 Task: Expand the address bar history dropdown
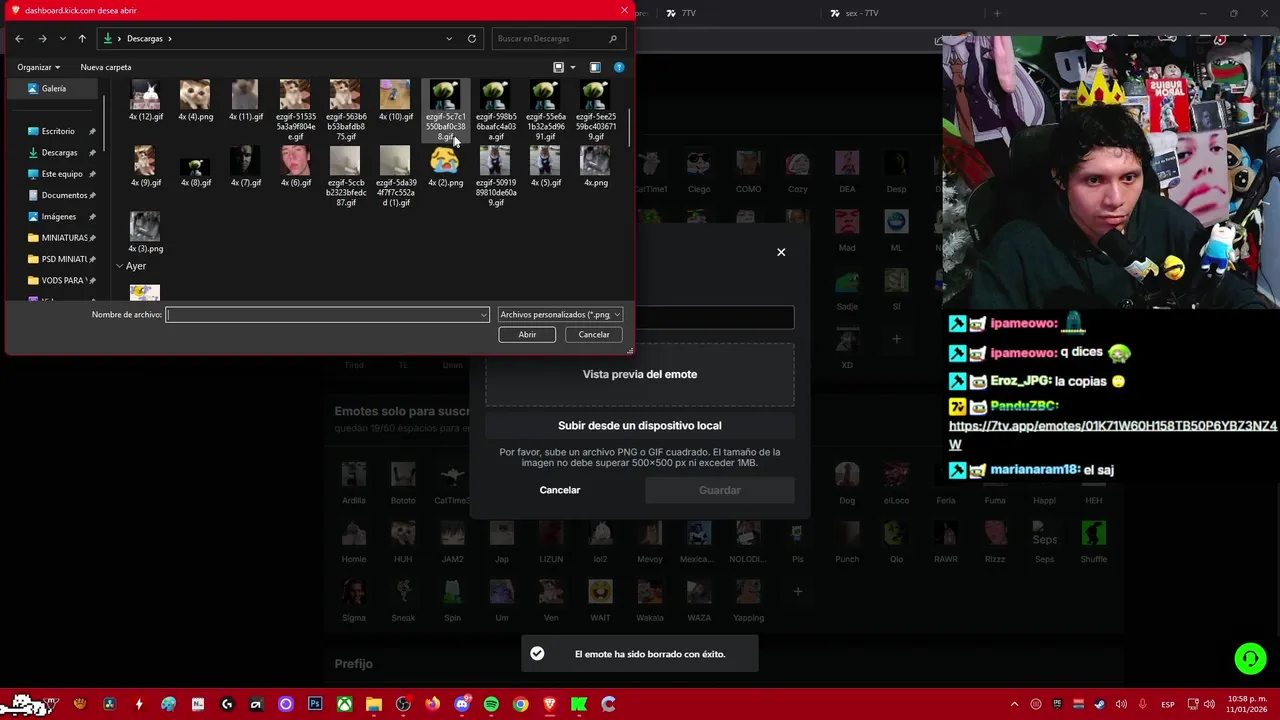[449, 38]
